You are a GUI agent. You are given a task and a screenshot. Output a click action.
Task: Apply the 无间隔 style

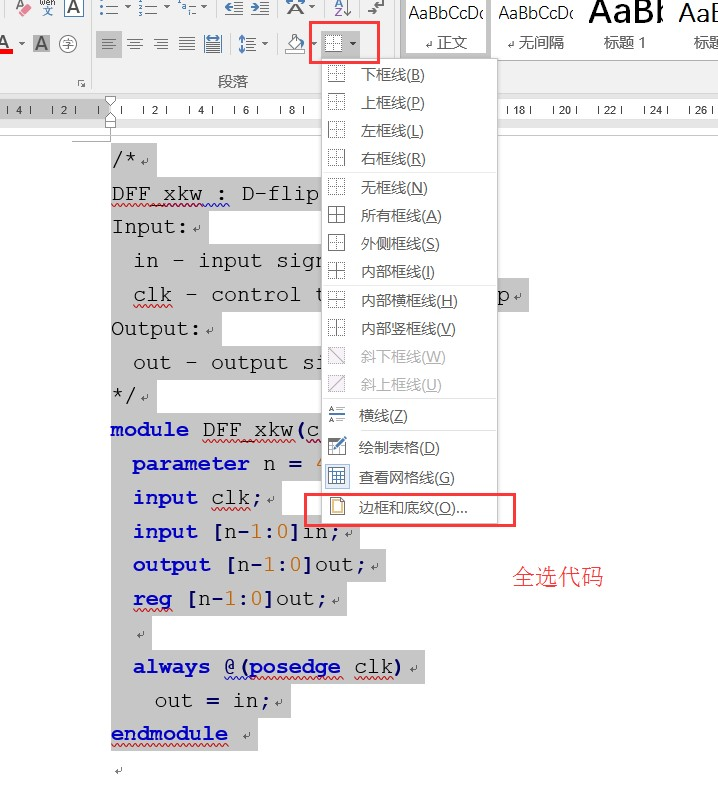536,28
